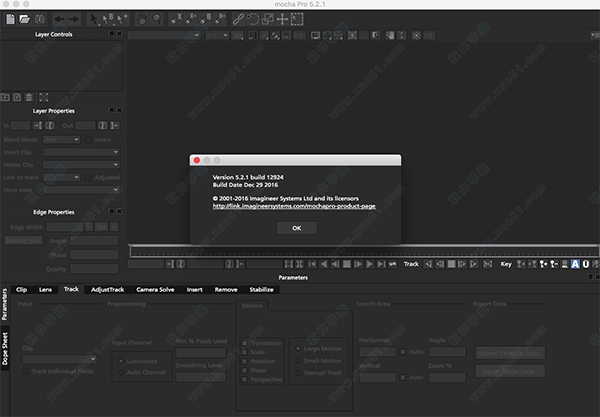The height and width of the screenshot is (417, 600).
Task: Open the Hero view dropdown
Action: pyautogui.click(x=81, y=190)
